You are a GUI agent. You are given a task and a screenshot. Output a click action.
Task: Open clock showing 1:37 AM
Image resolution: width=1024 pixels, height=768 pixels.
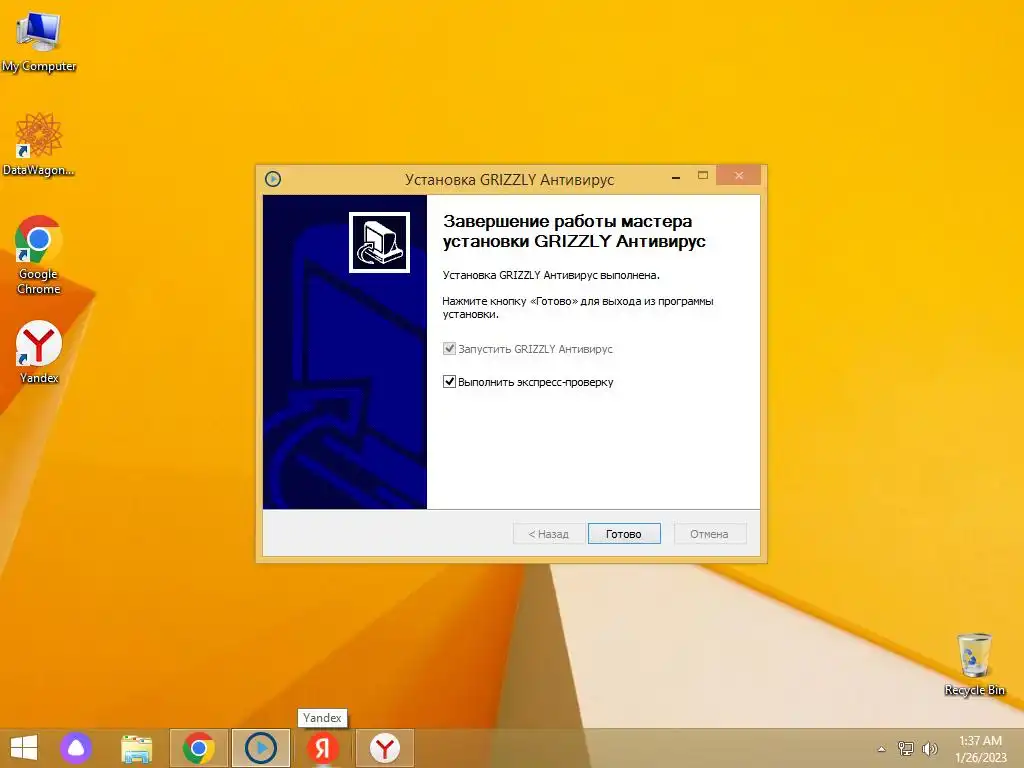click(x=981, y=748)
